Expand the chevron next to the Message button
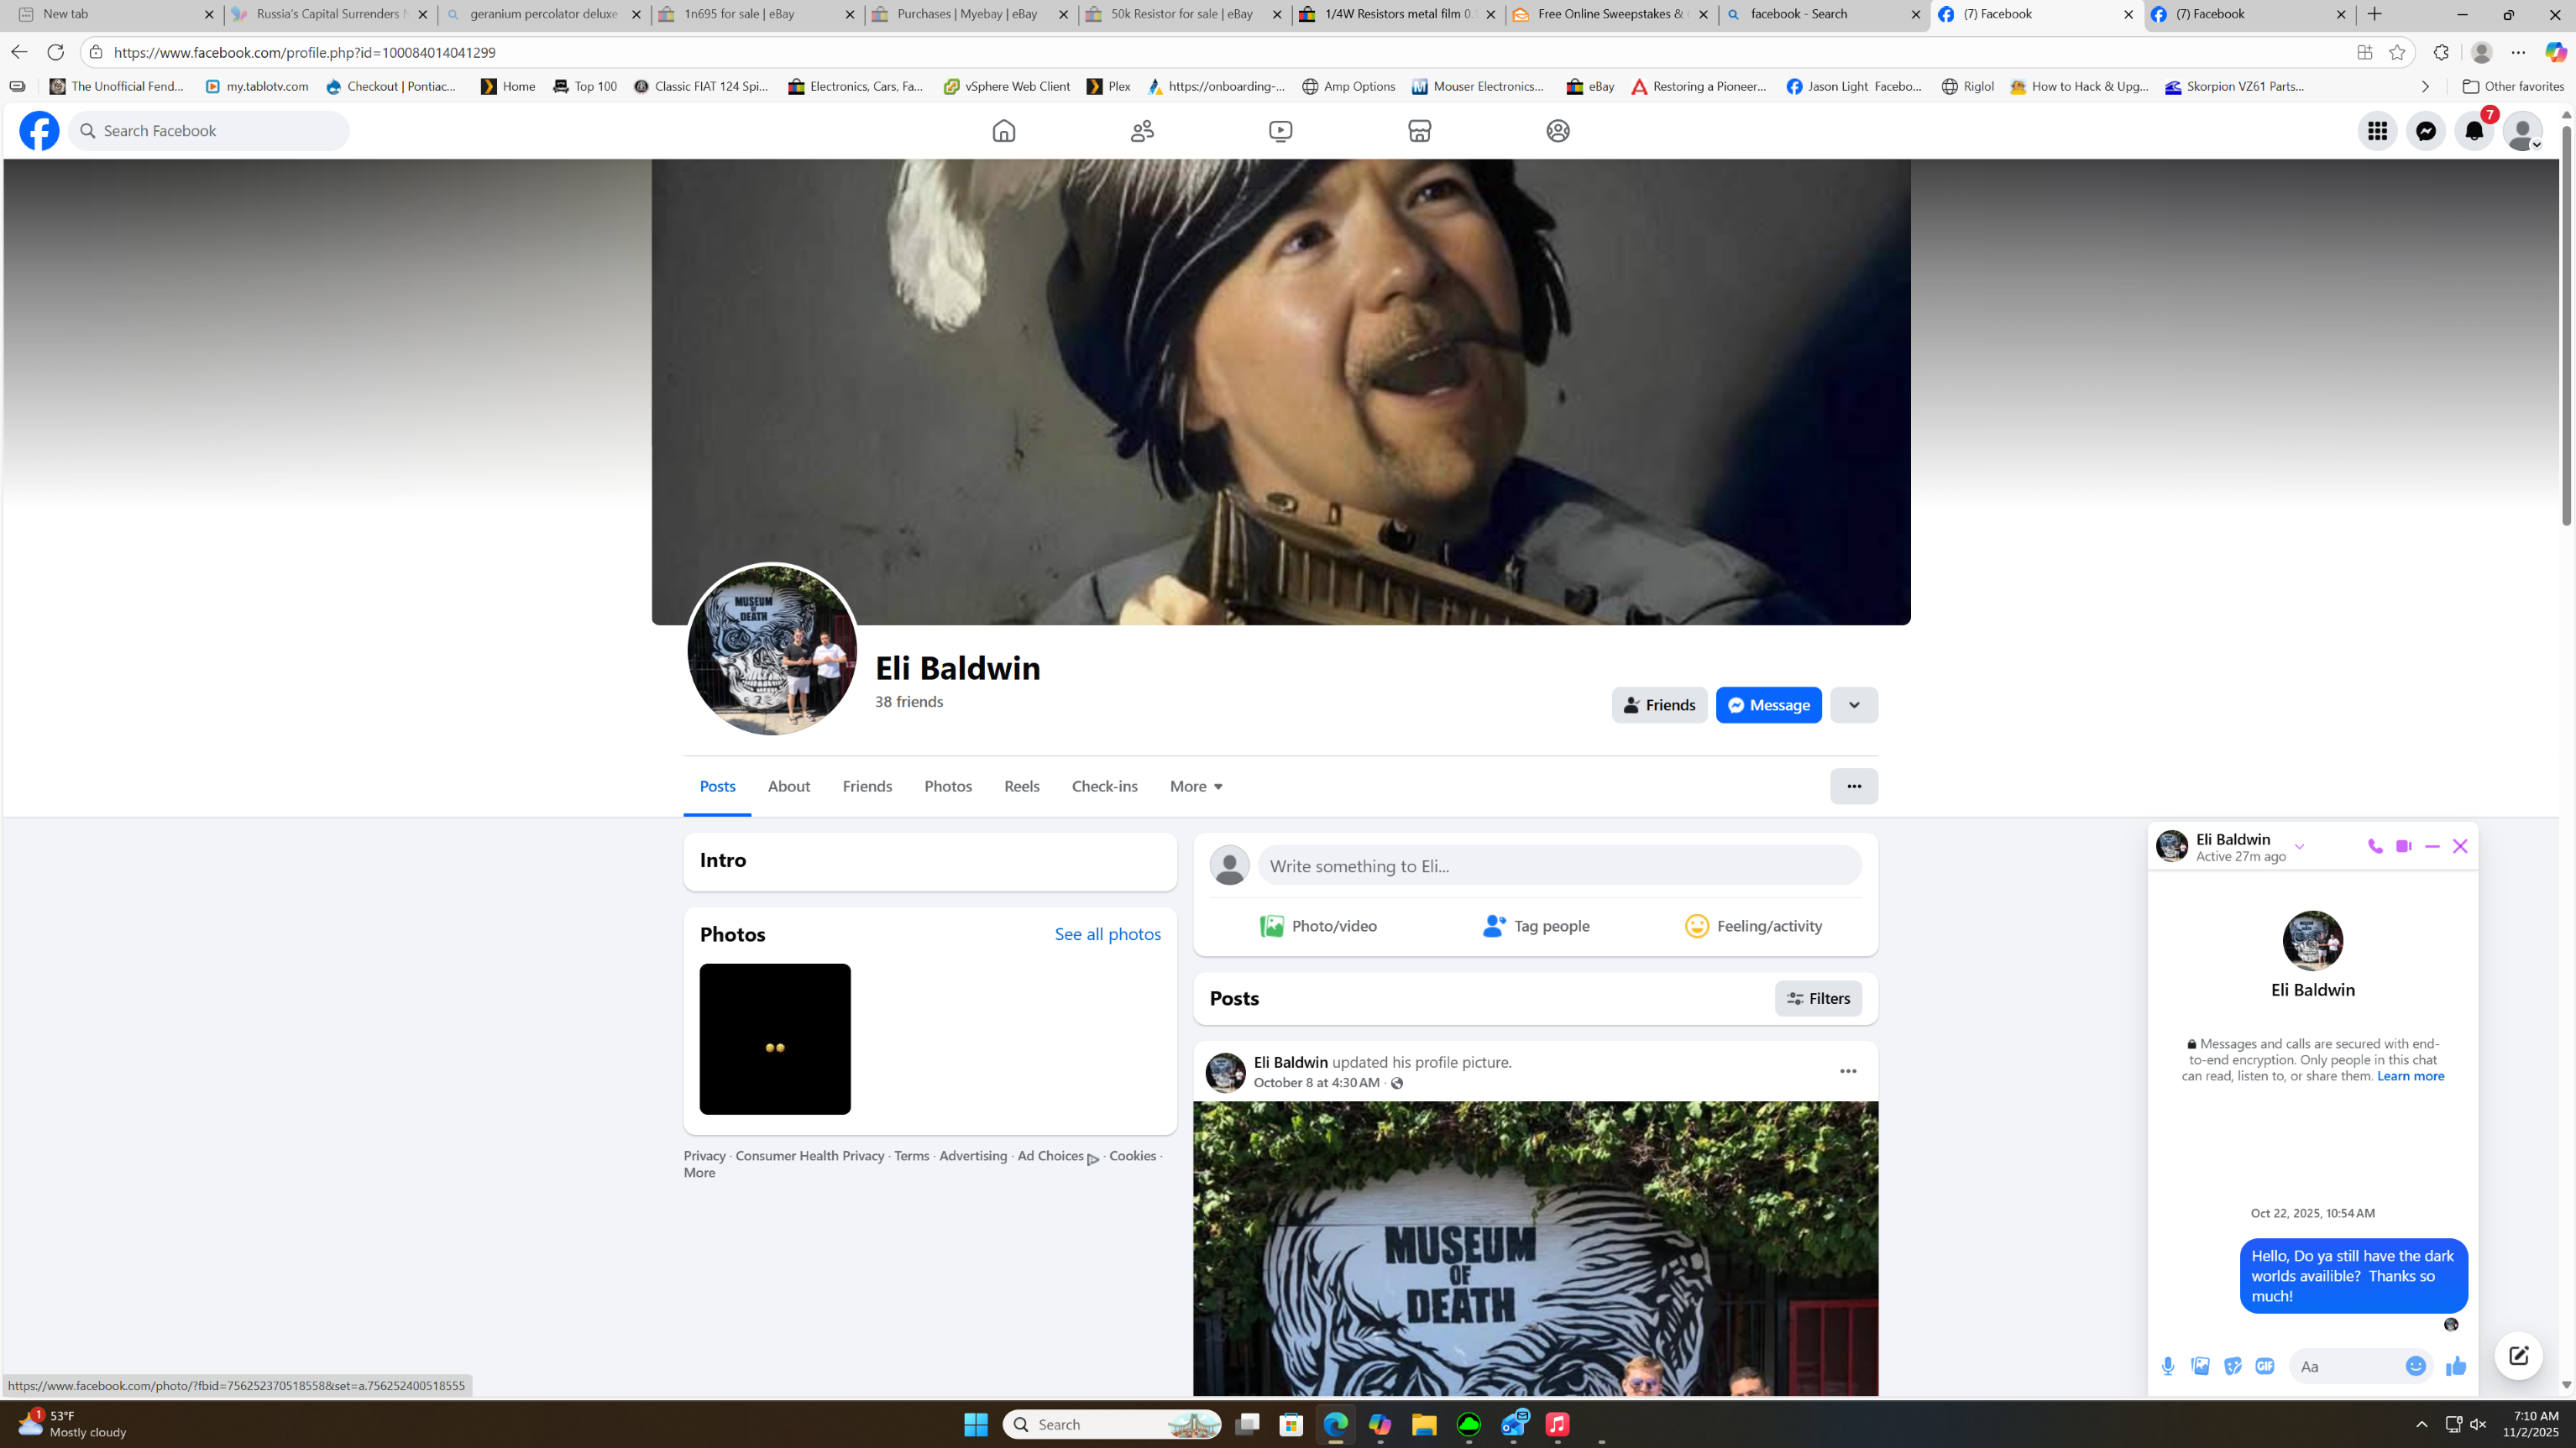This screenshot has height=1448, width=2576. click(1853, 705)
